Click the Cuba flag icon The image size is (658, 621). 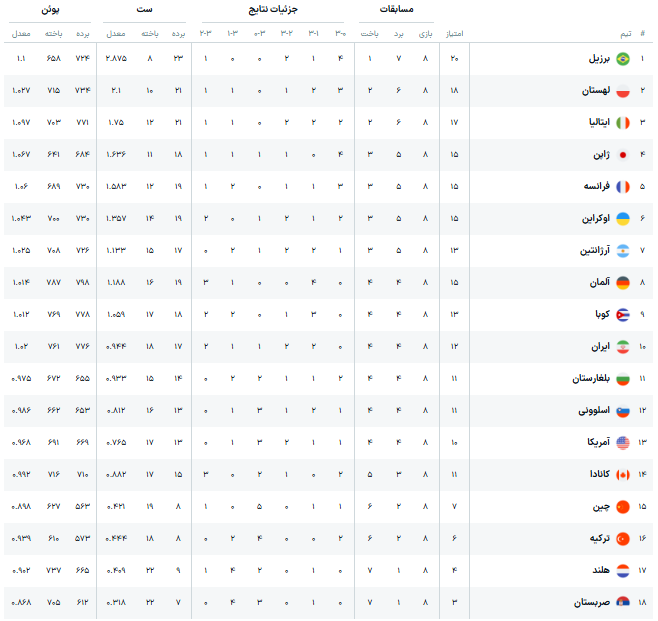[622, 315]
